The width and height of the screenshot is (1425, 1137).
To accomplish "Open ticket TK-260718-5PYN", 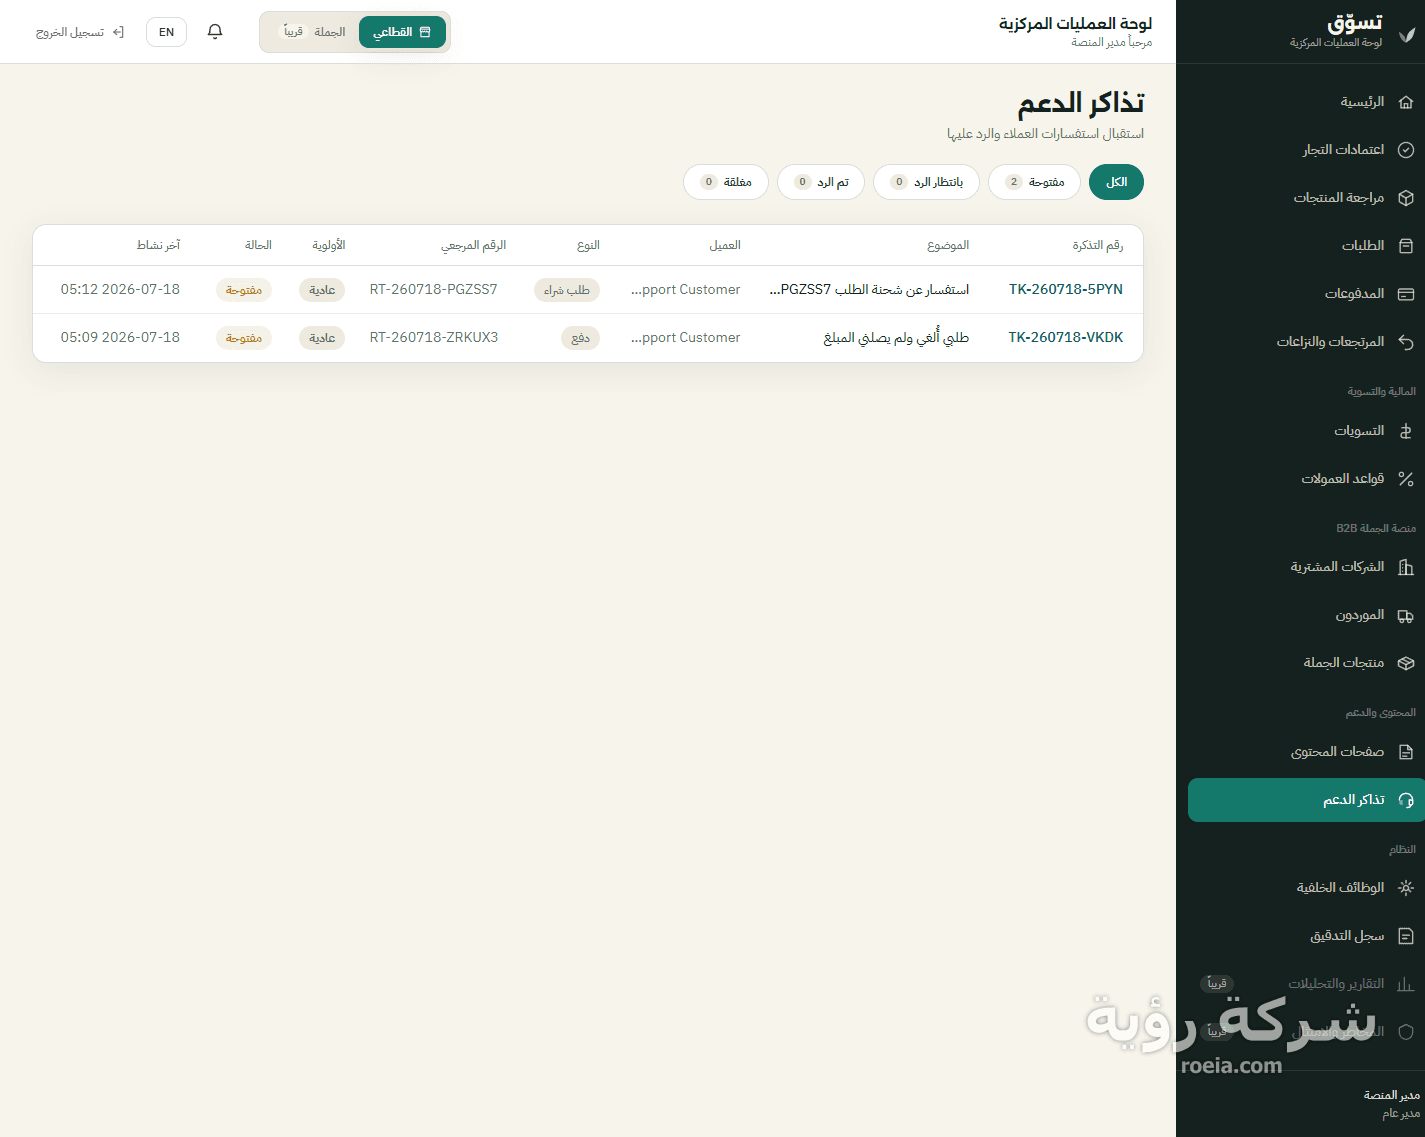I will [1065, 290].
